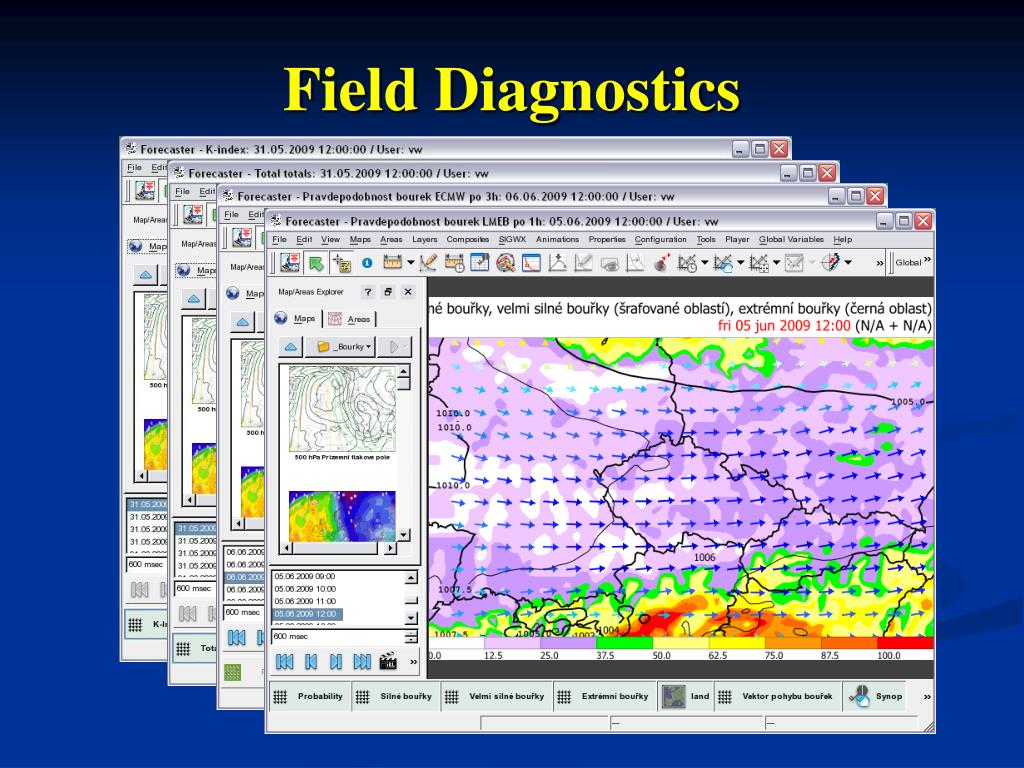Step to next animation frame
1024x768 pixels.
336,662
